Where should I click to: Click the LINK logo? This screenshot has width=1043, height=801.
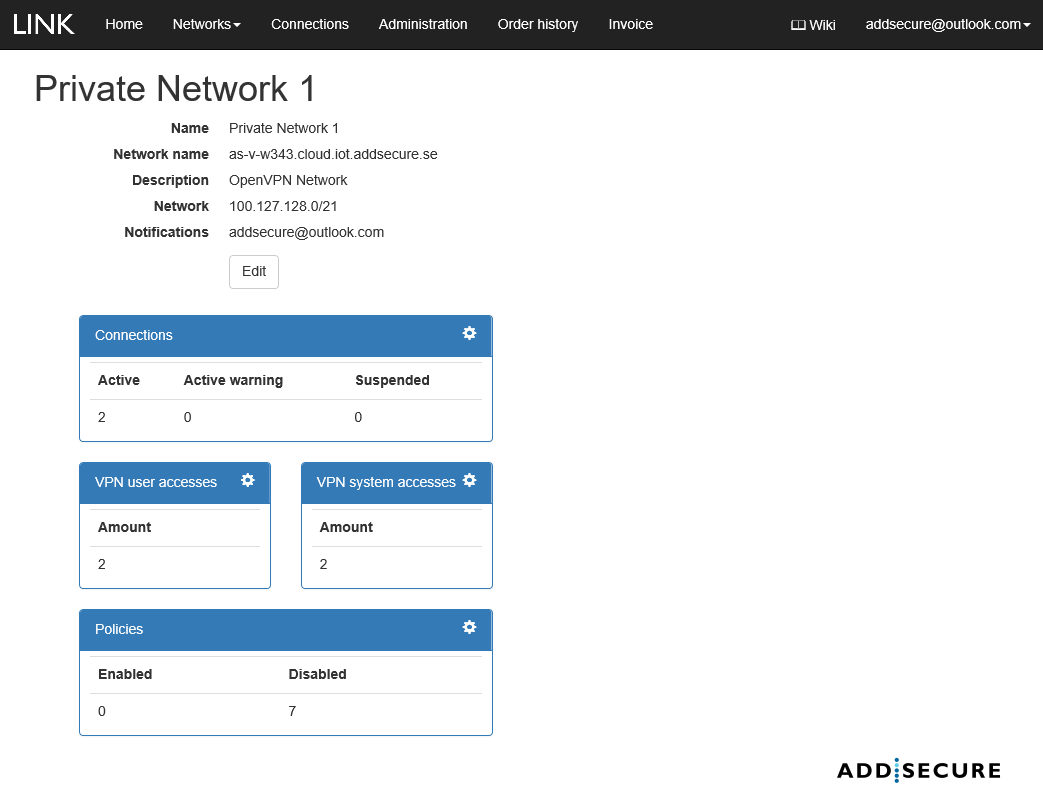tap(44, 24)
